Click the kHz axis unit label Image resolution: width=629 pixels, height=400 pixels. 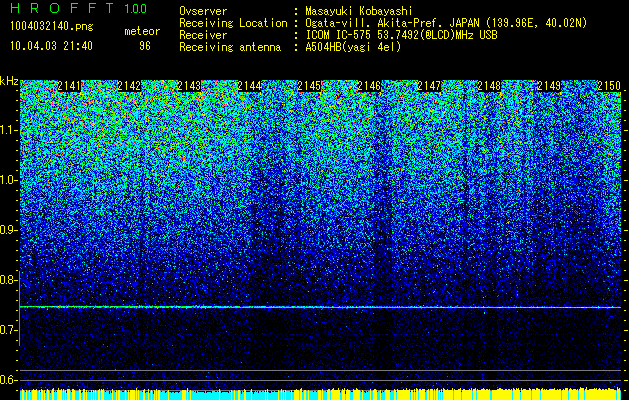9,81
